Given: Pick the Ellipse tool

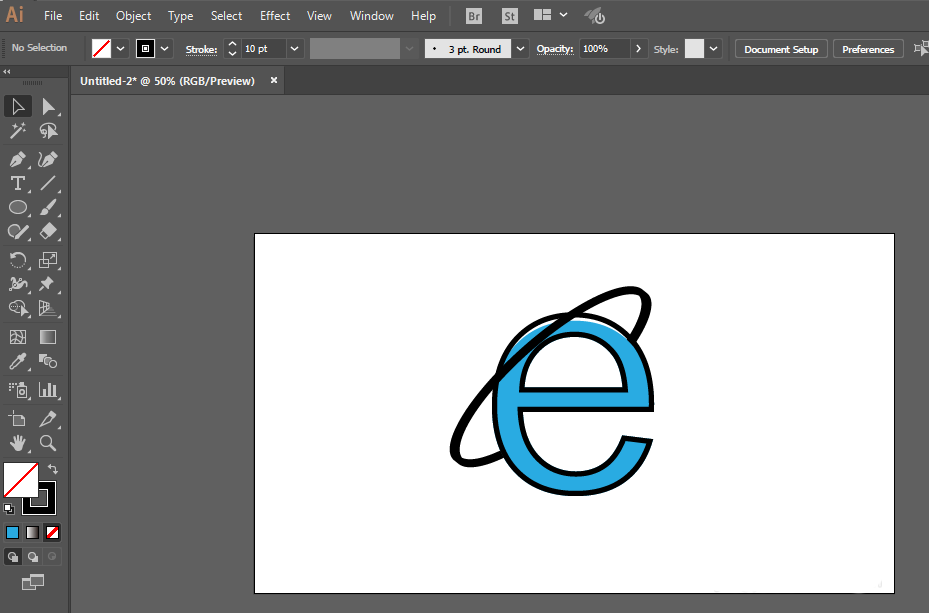Looking at the screenshot, I should click(x=18, y=207).
